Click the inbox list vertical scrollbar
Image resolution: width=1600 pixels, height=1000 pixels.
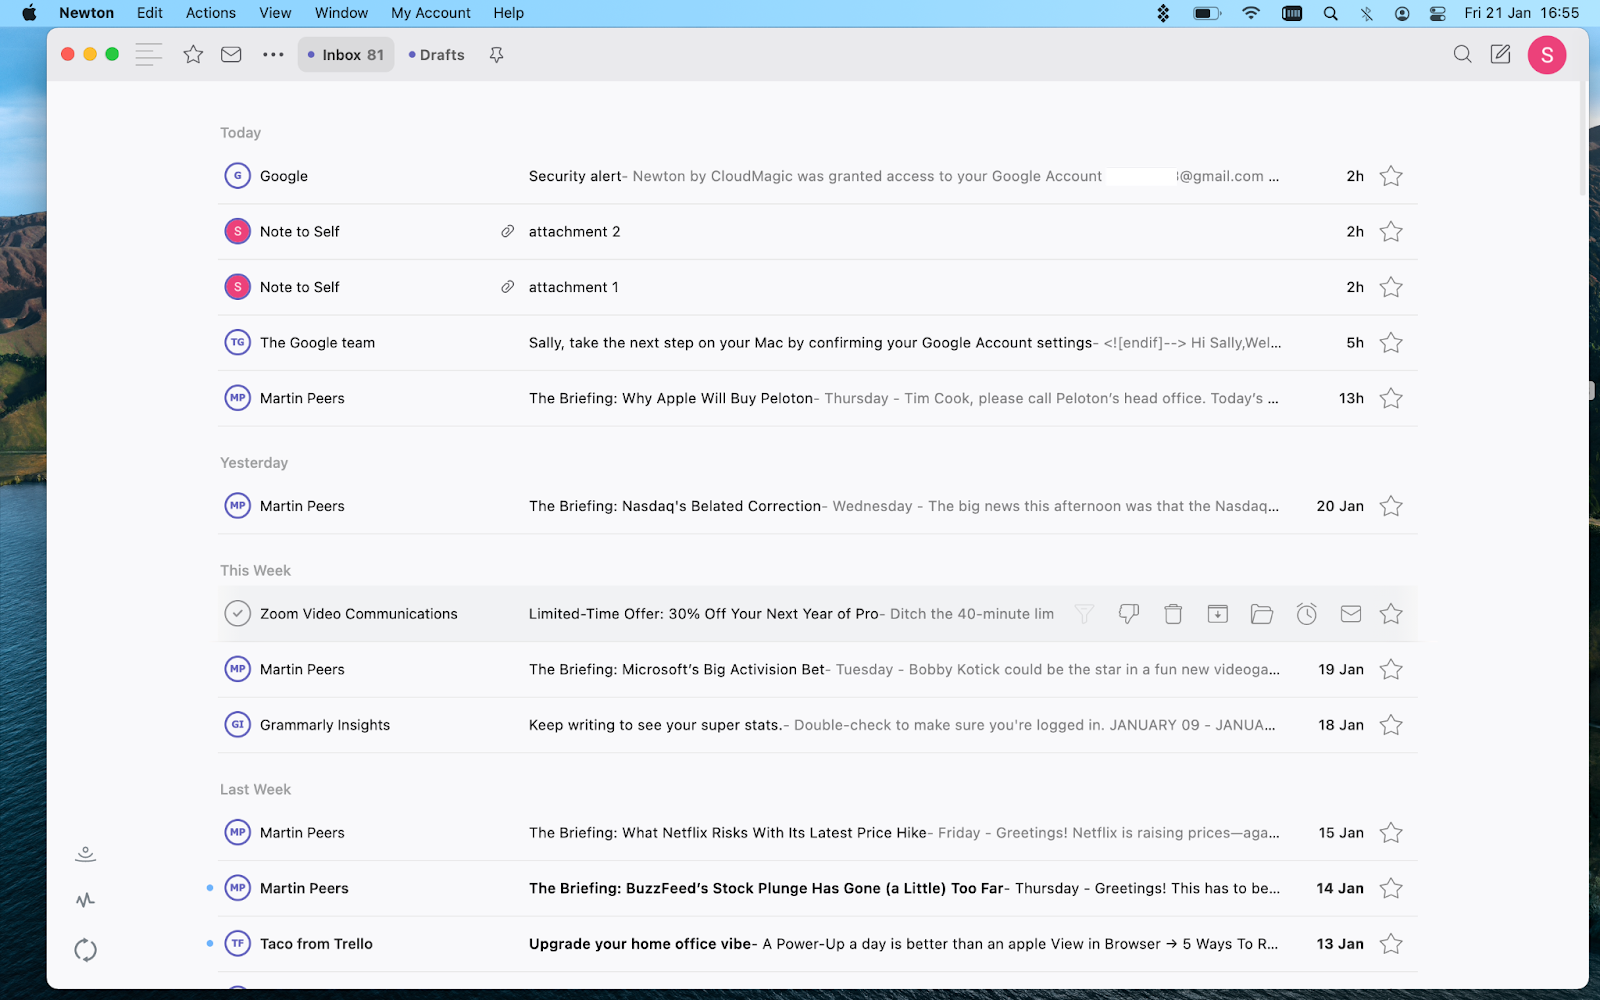pyautogui.click(x=1584, y=140)
